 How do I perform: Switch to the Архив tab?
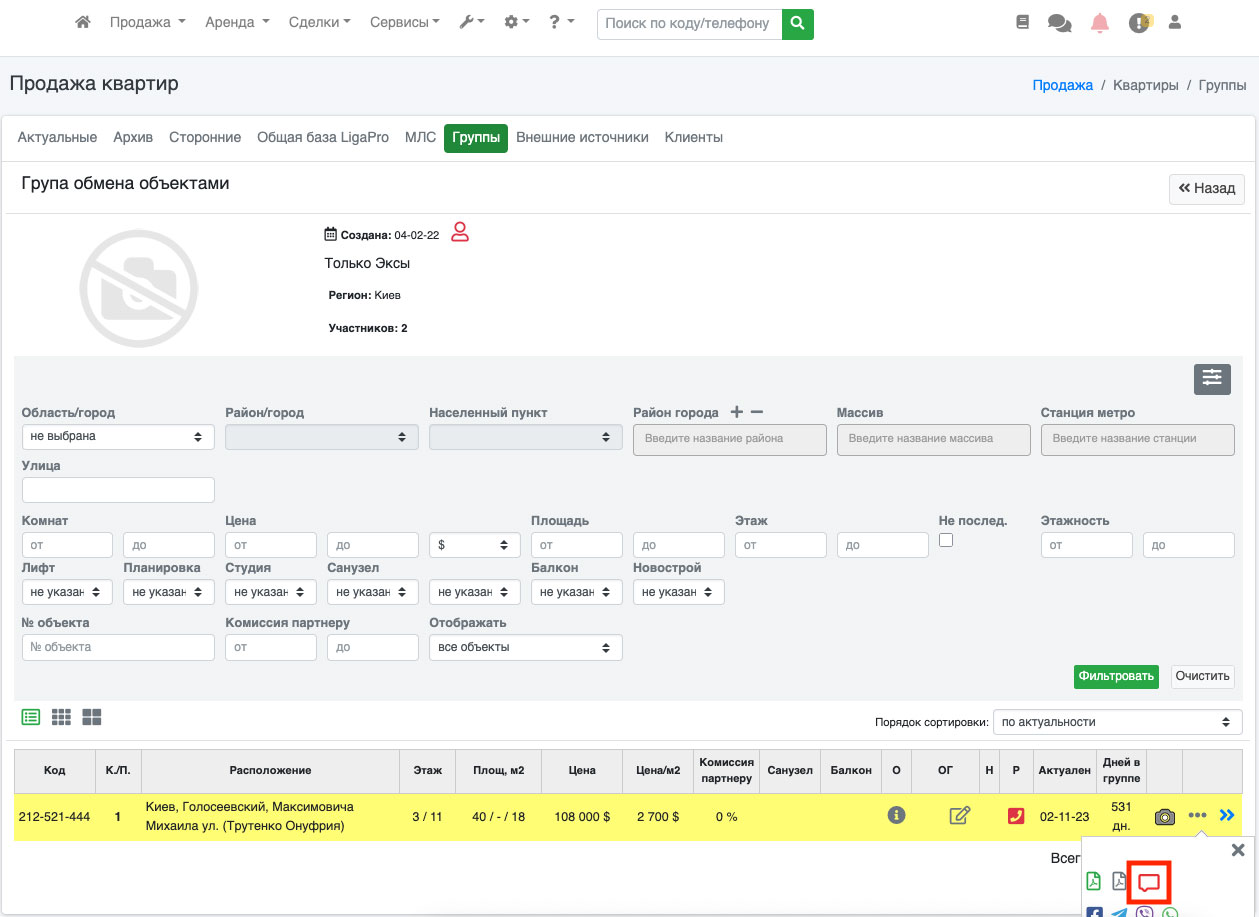click(x=133, y=138)
